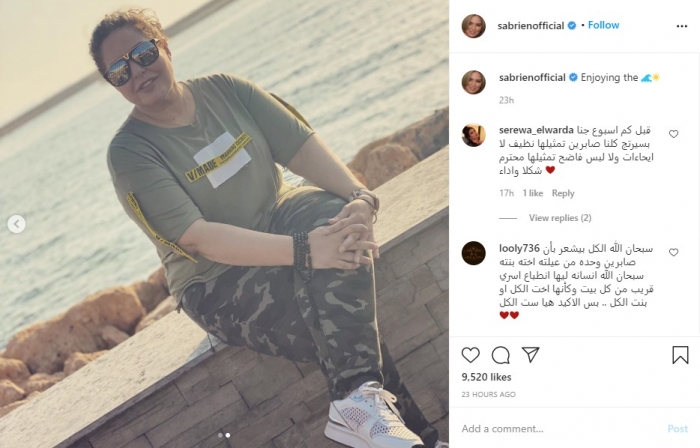View who liked: 9,520 likes
Image resolution: width=700 pixels, height=448 pixels.
(486, 377)
